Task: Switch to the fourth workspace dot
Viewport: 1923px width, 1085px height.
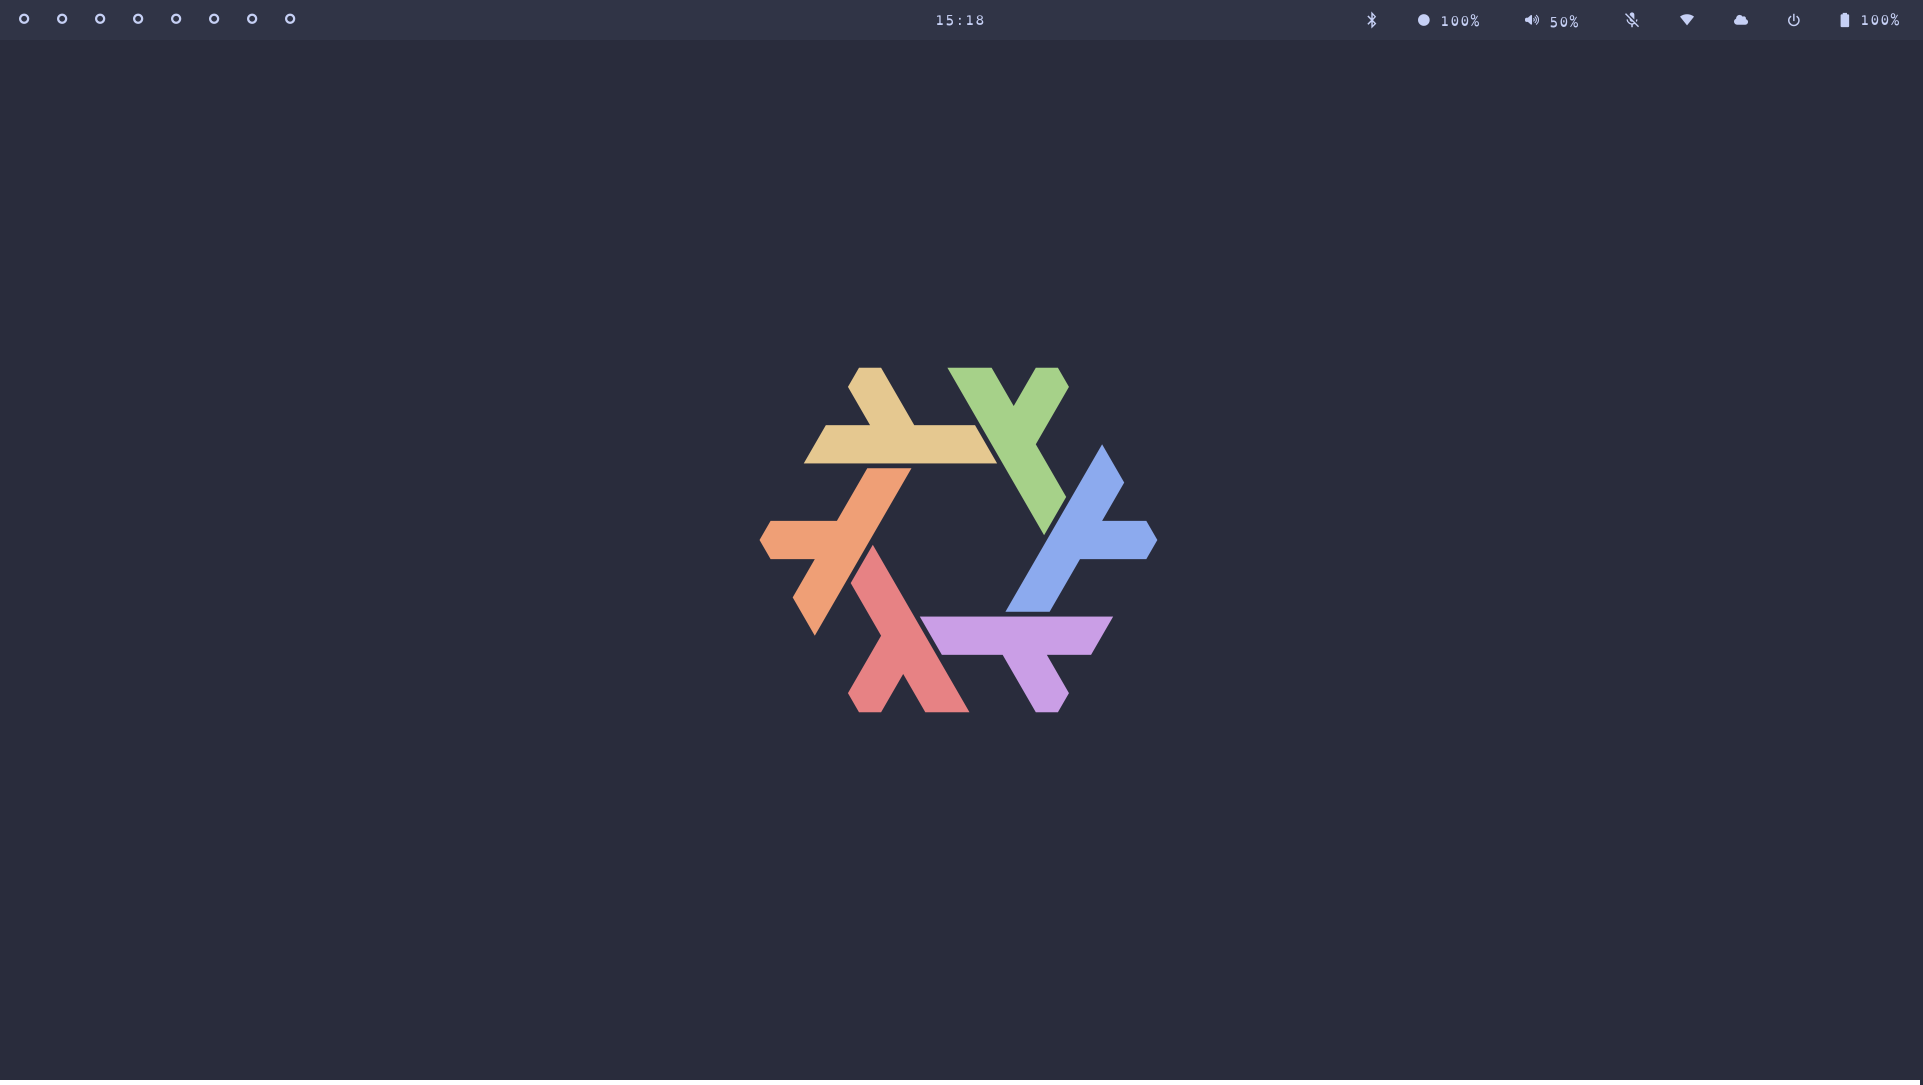Action: point(137,18)
